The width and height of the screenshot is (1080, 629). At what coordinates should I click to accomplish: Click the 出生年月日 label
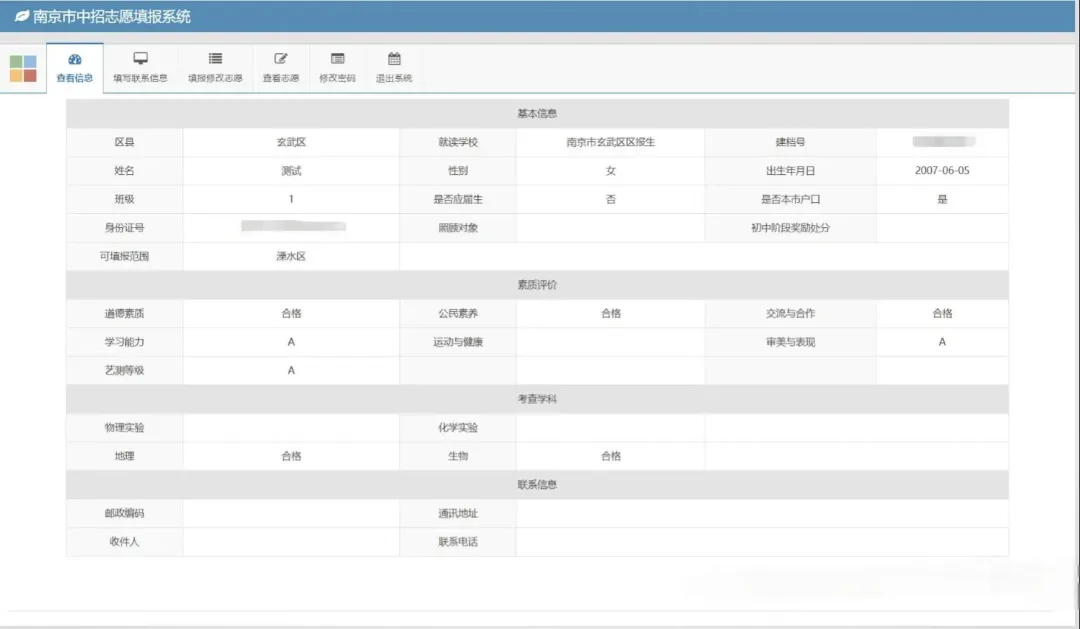click(790, 171)
